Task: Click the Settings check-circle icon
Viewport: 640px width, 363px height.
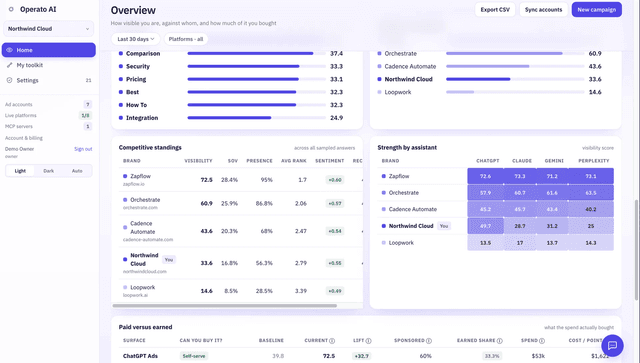Action: 9,80
